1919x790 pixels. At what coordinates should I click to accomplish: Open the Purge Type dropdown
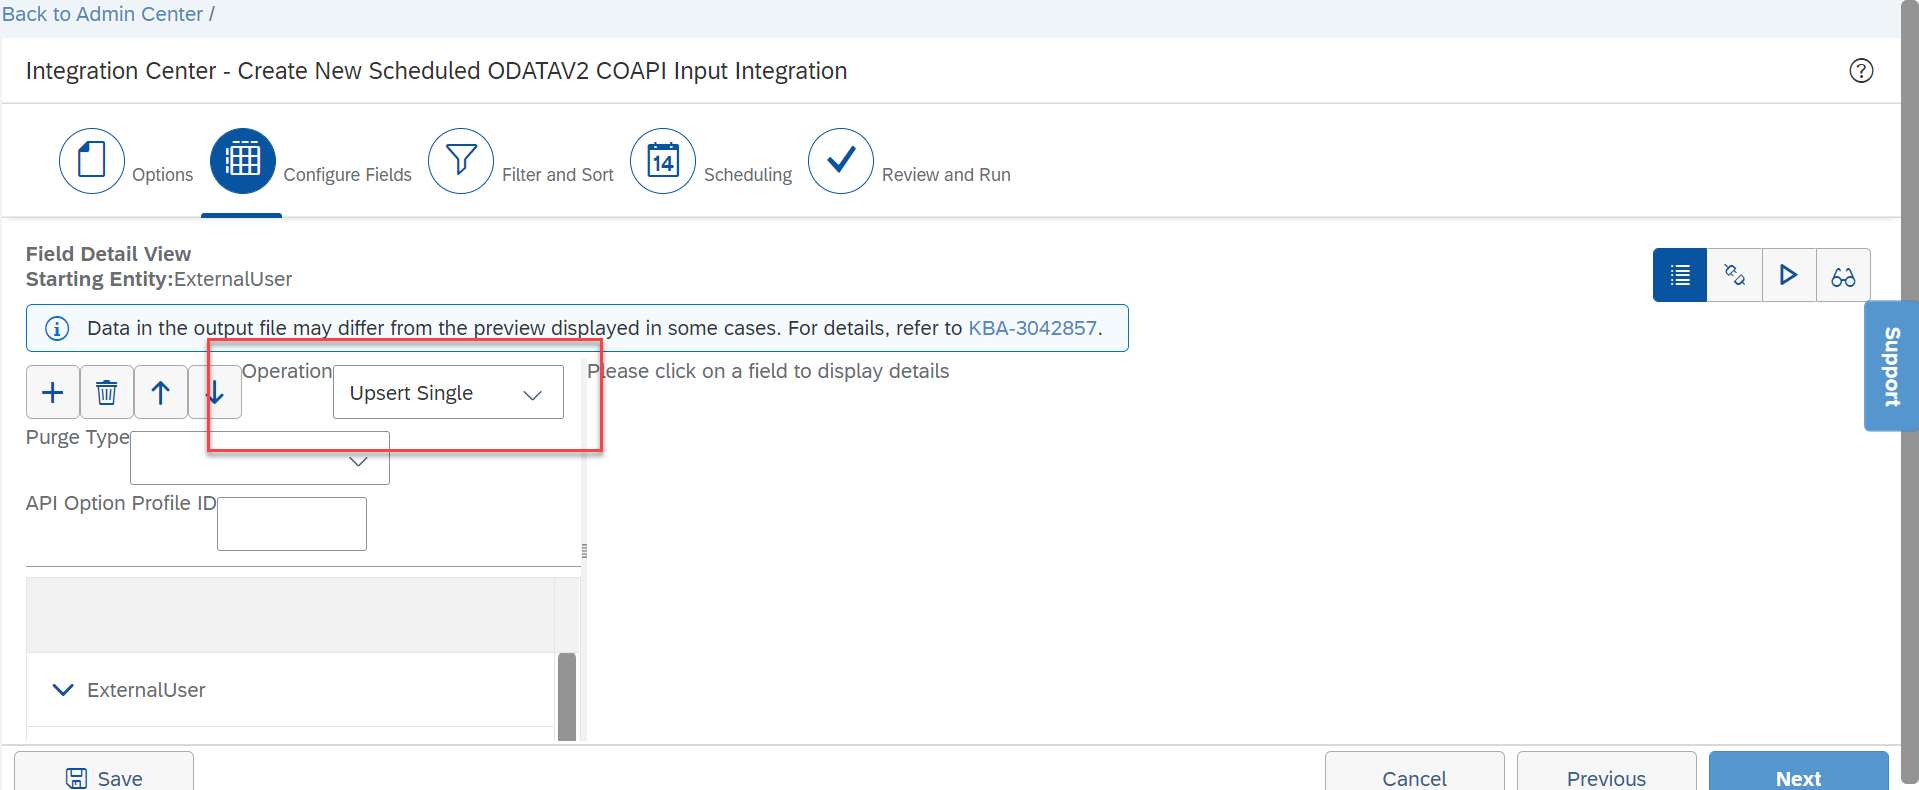click(x=260, y=458)
